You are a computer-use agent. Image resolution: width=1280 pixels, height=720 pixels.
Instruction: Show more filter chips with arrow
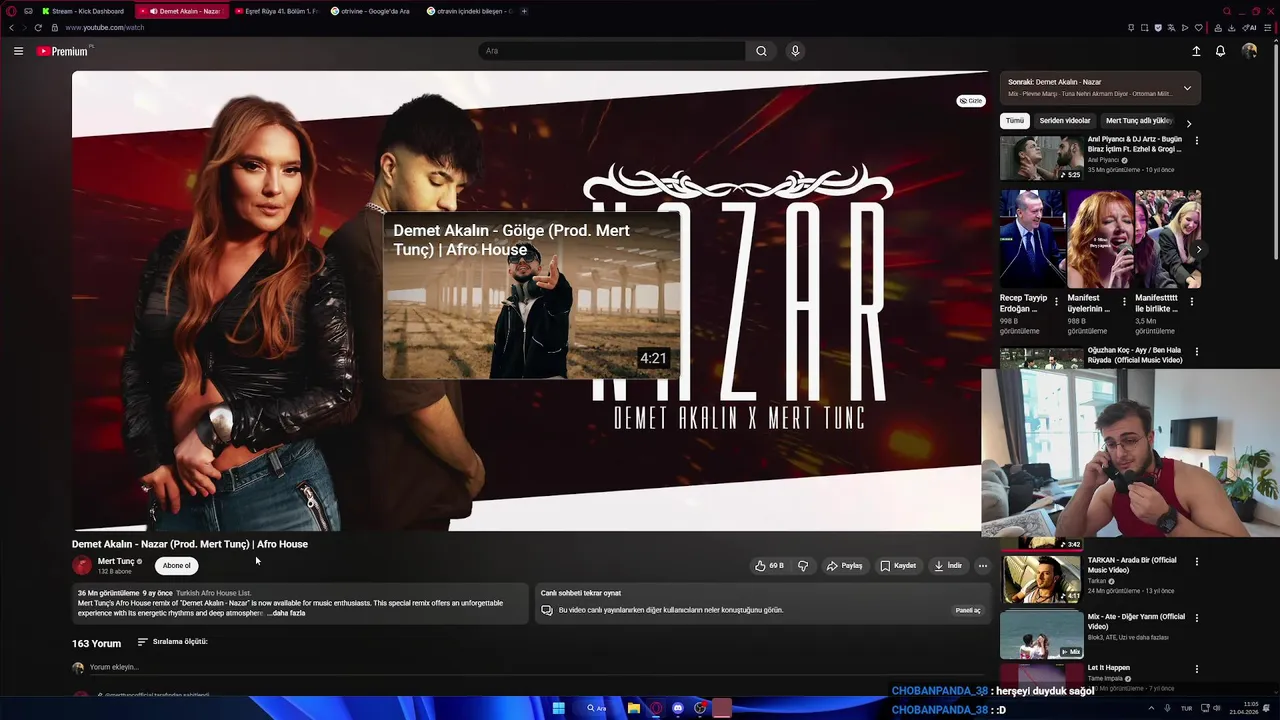[1189, 123]
